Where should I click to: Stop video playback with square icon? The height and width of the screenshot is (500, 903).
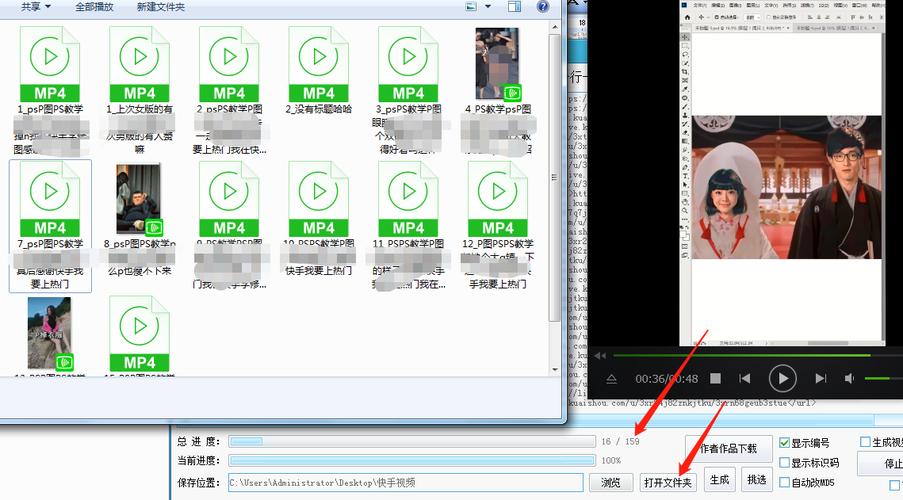pos(715,378)
